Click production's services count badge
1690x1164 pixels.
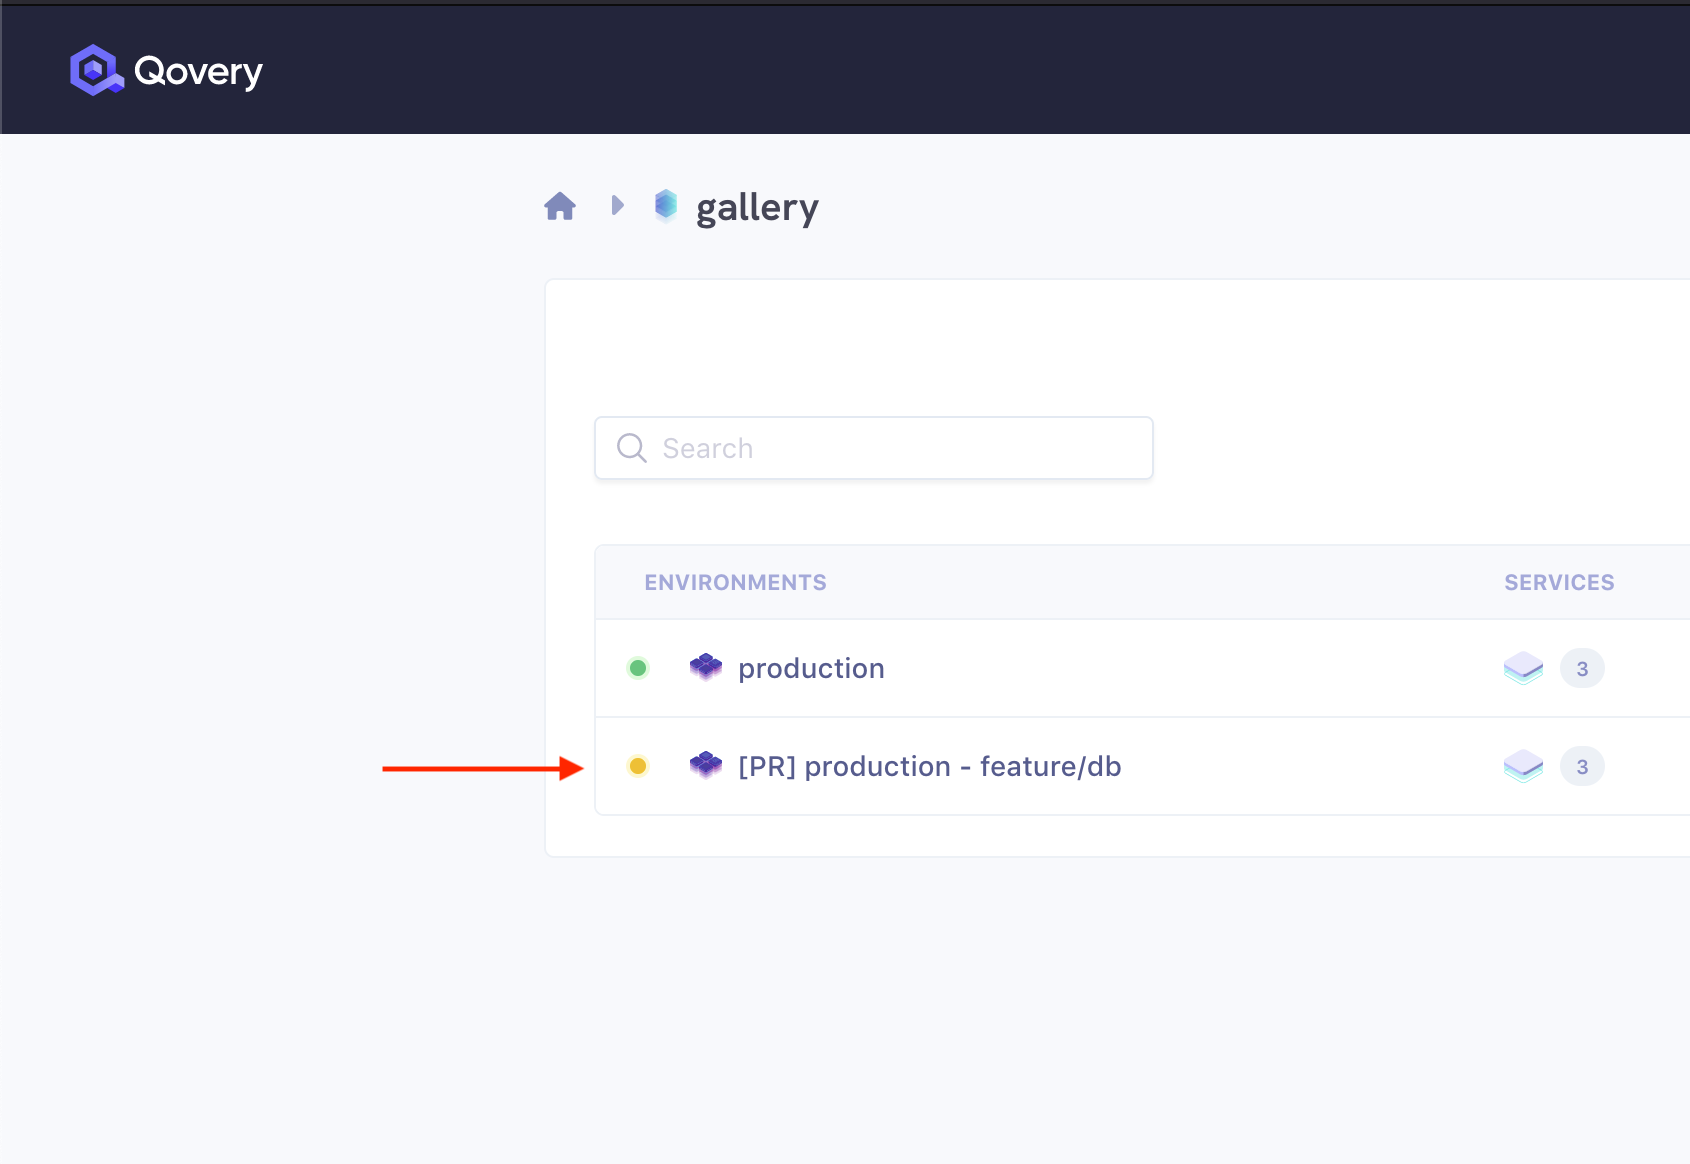(1582, 668)
